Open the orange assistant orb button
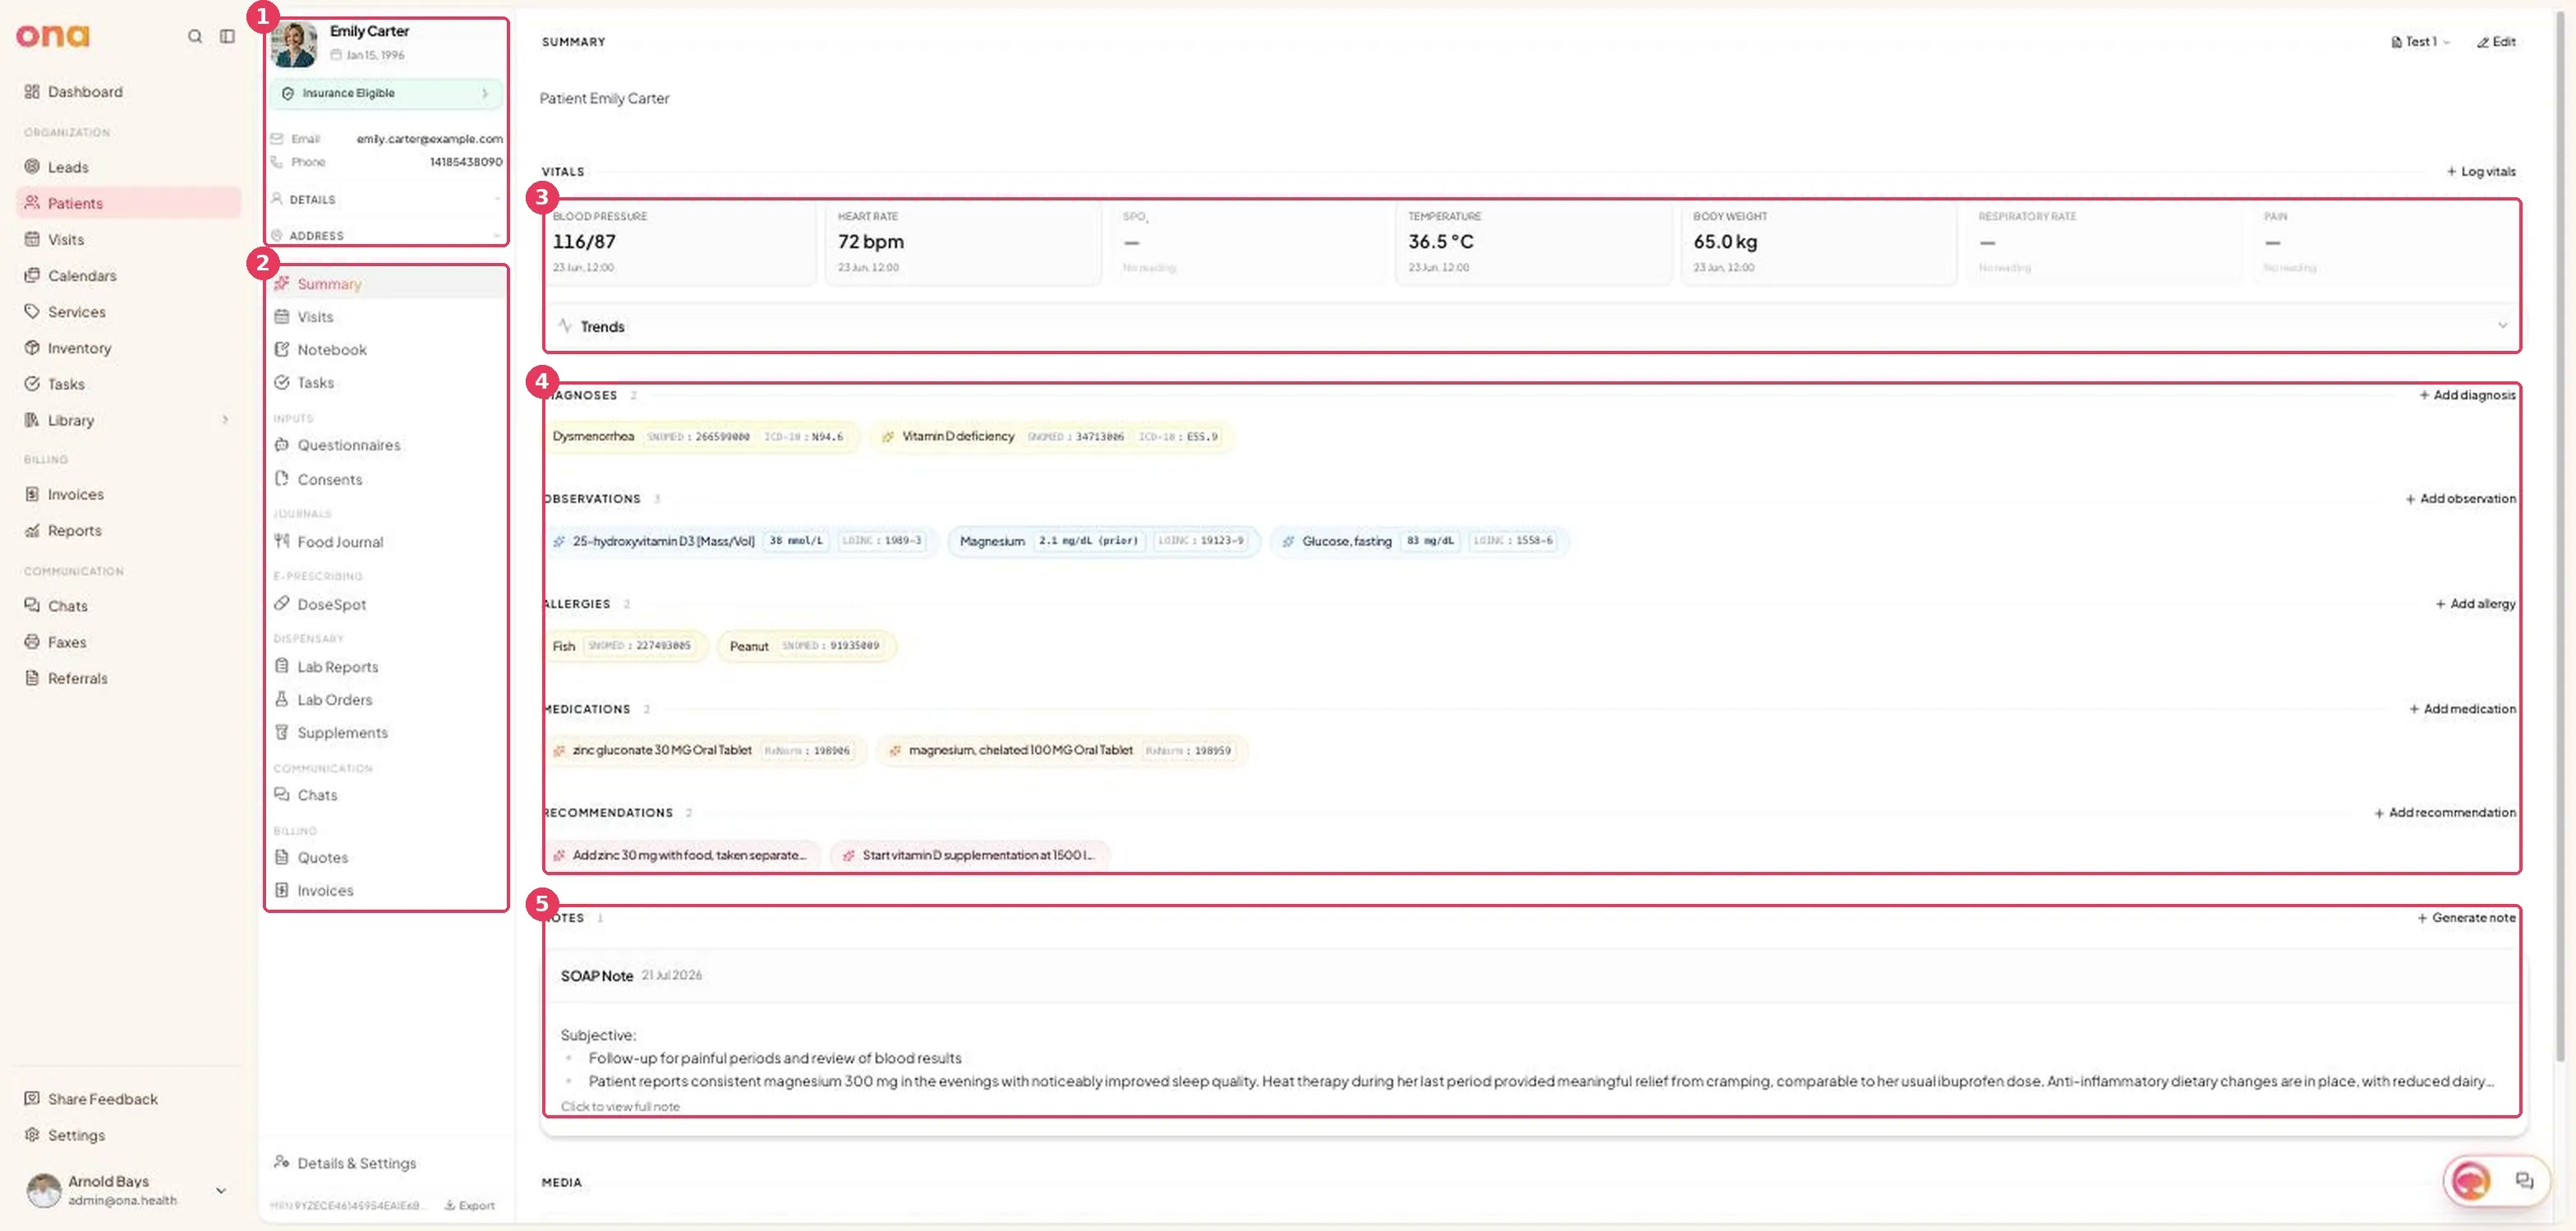Image resolution: width=2576 pixels, height=1231 pixels. (x=2470, y=1181)
